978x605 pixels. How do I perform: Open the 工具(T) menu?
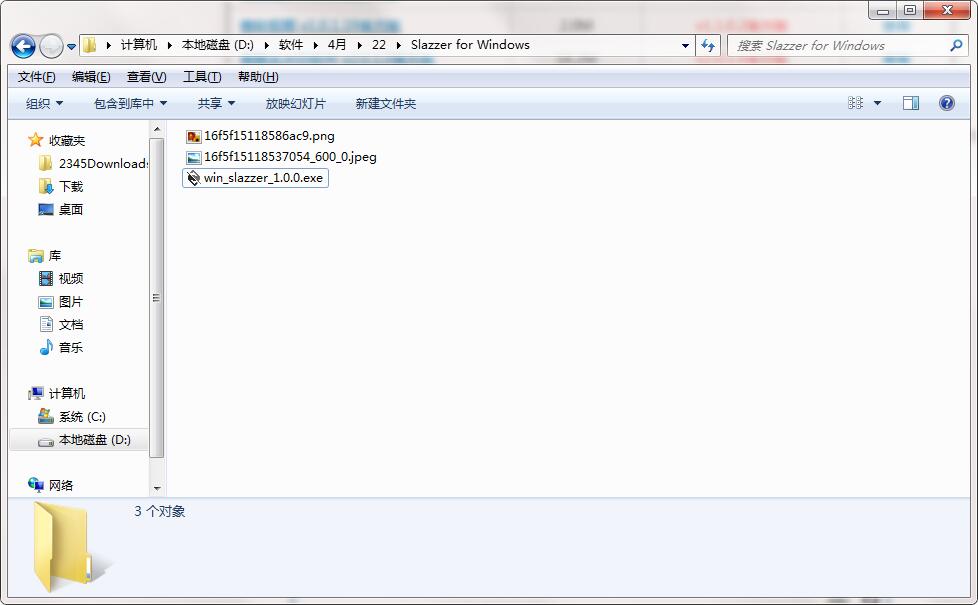(201, 77)
